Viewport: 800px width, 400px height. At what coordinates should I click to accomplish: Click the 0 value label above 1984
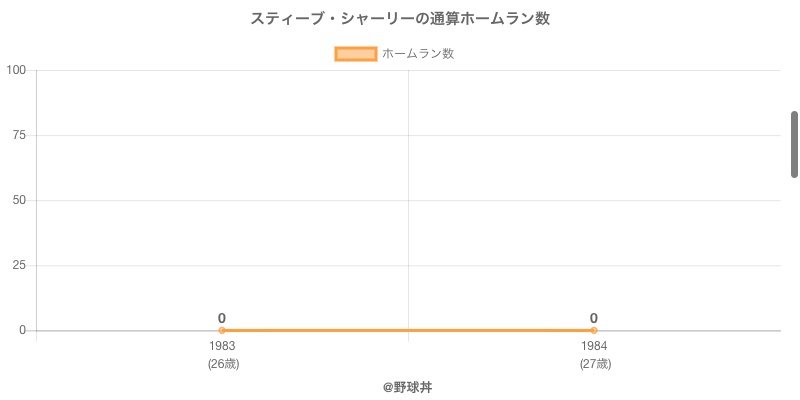pyautogui.click(x=594, y=318)
